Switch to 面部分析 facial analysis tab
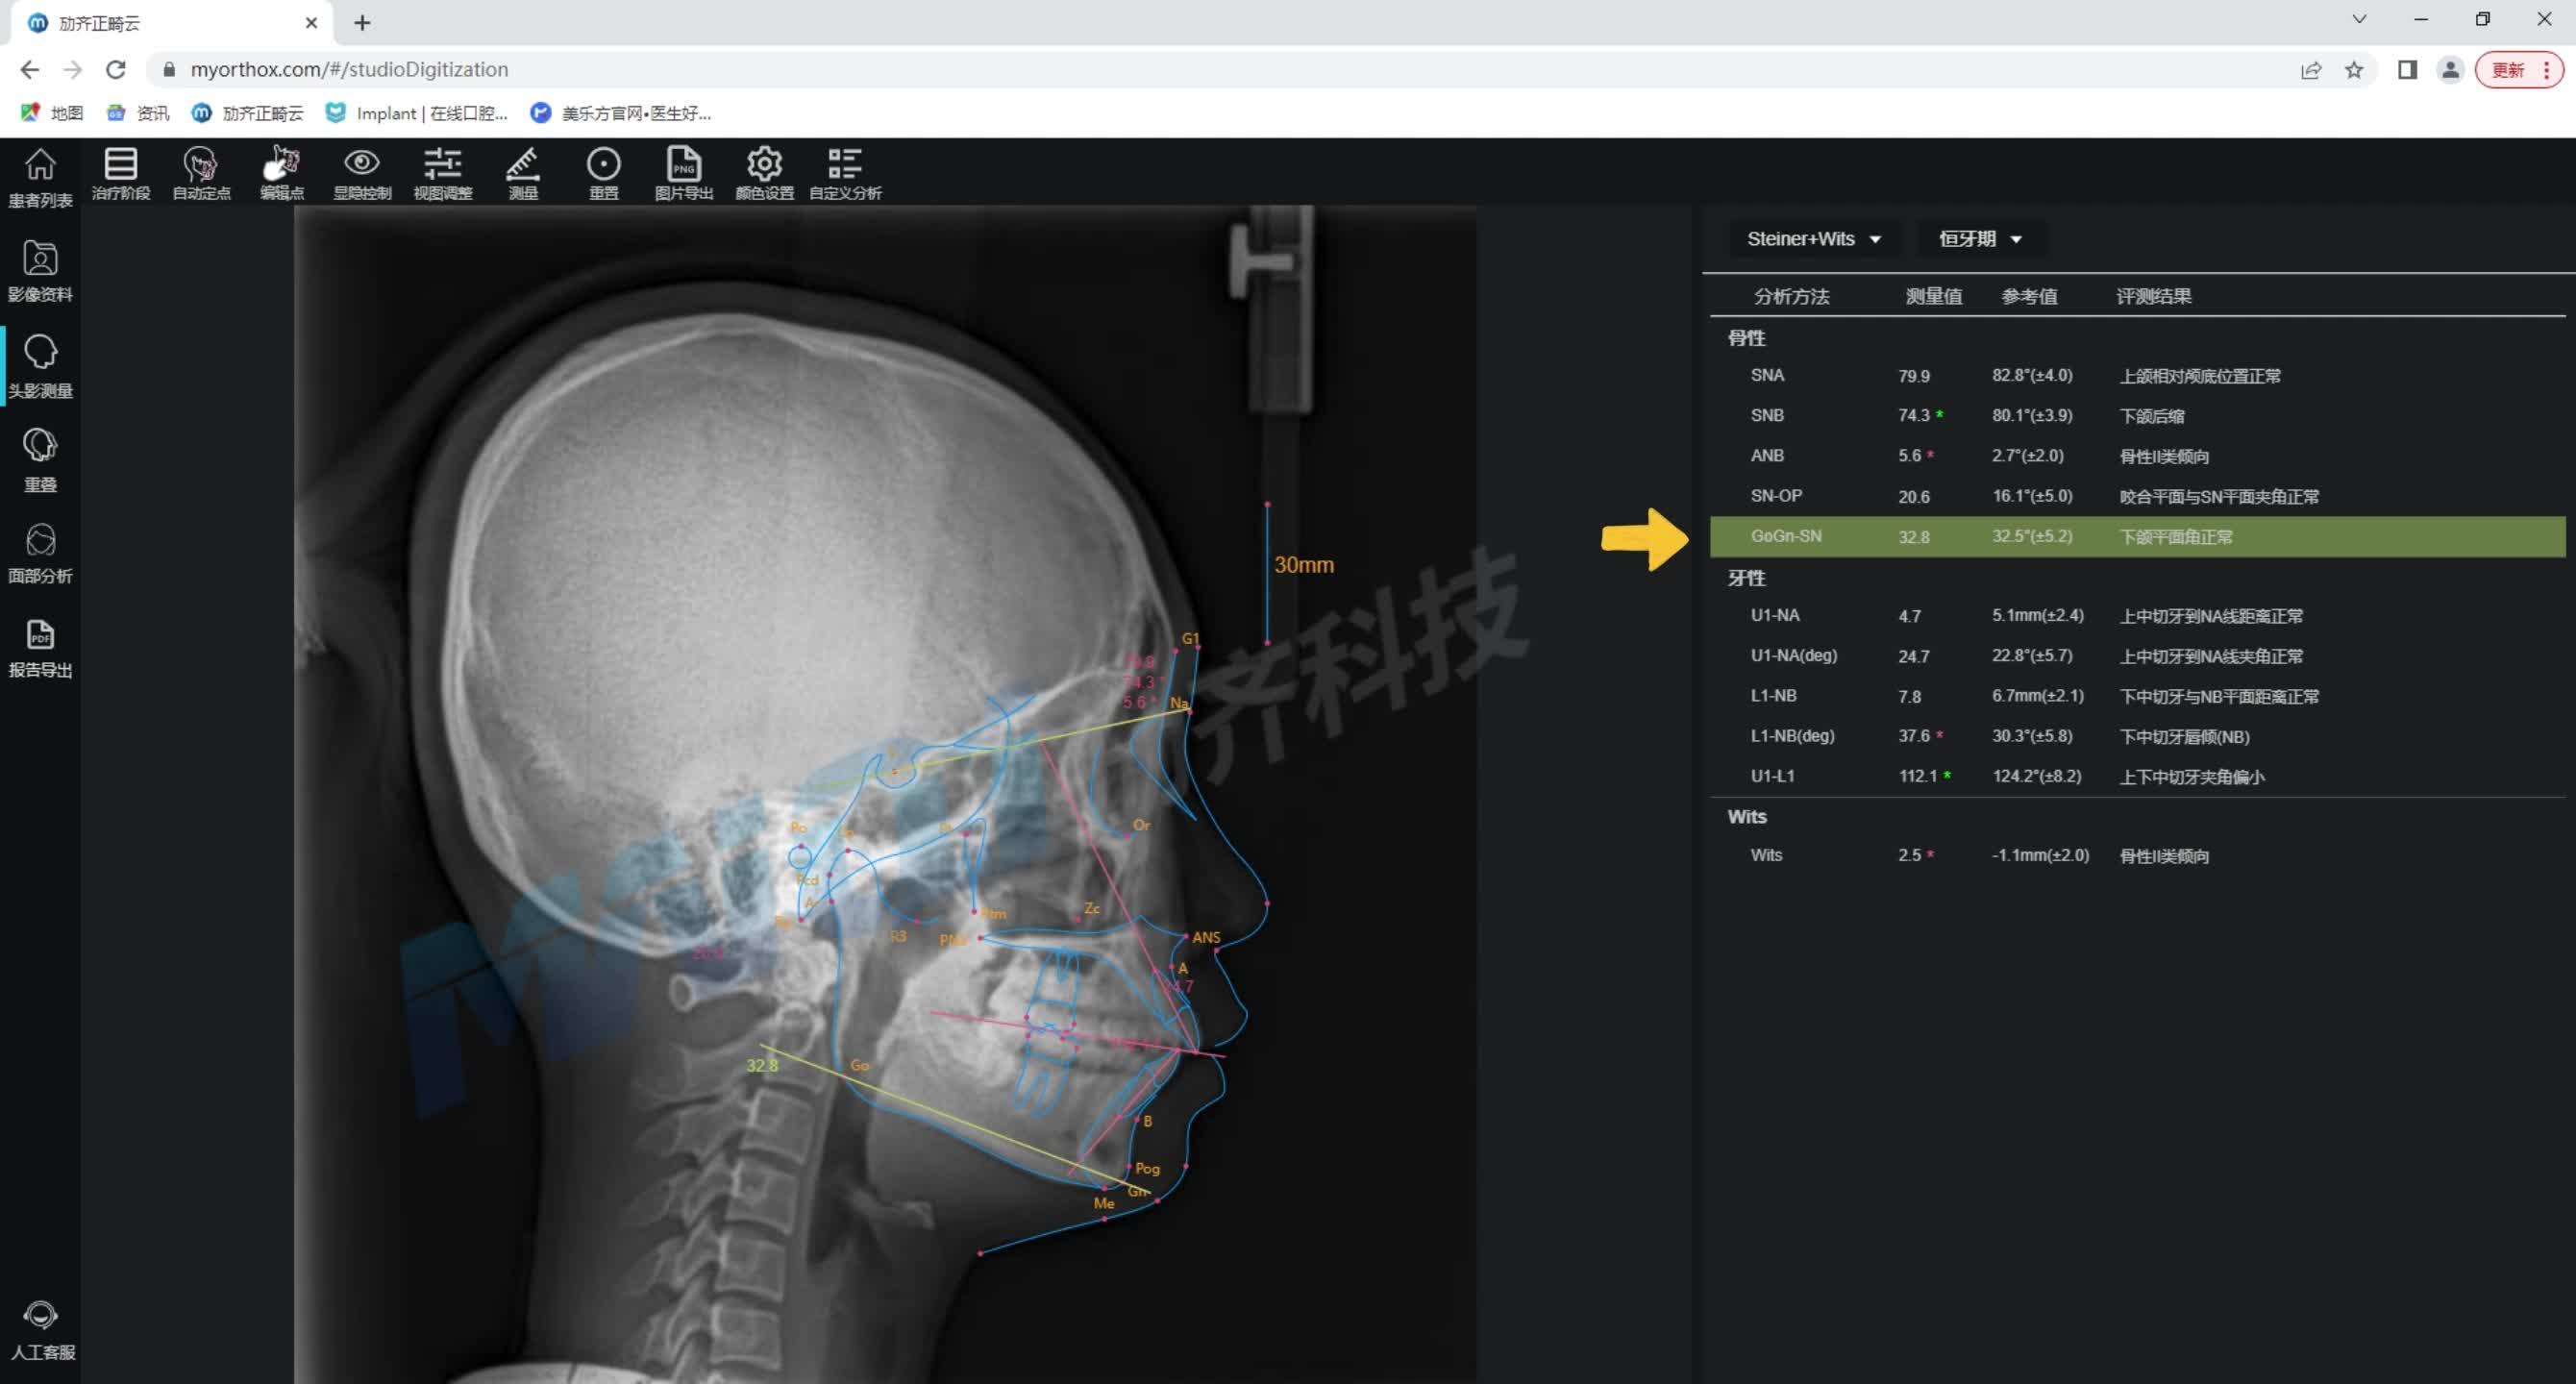This screenshot has height=1384, width=2576. coord(40,553)
